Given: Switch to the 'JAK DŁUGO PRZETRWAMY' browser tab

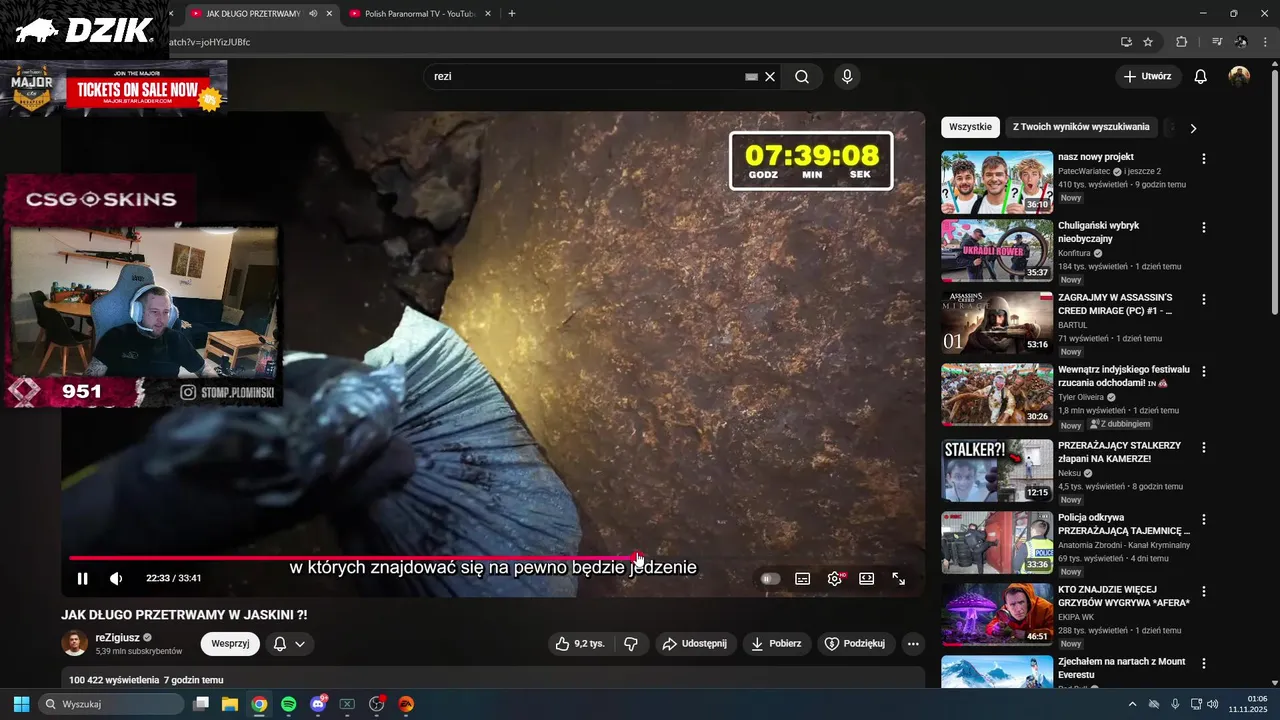Looking at the screenshot, I should pyautogui.click(x=252, y=13).
